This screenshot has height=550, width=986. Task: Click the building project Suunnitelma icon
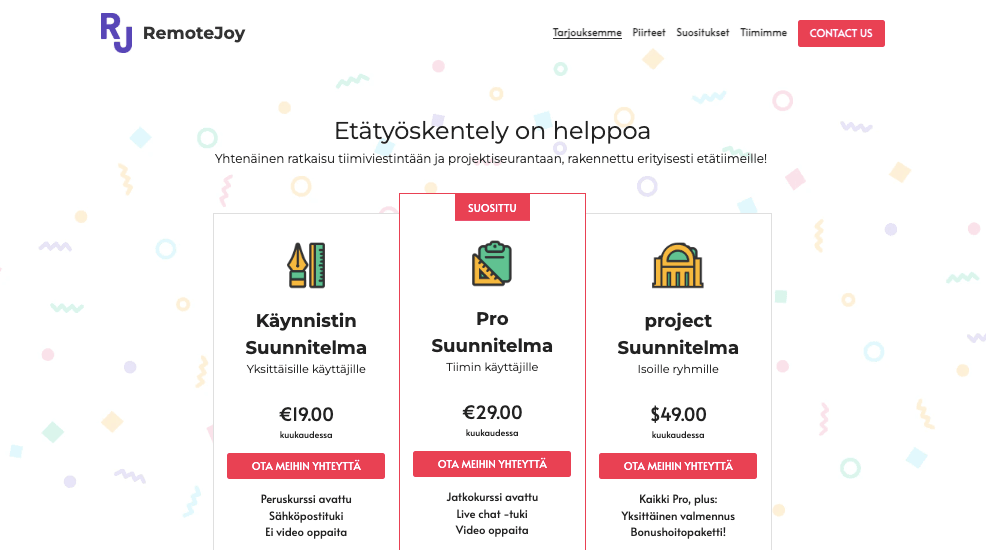click(678, 265)
